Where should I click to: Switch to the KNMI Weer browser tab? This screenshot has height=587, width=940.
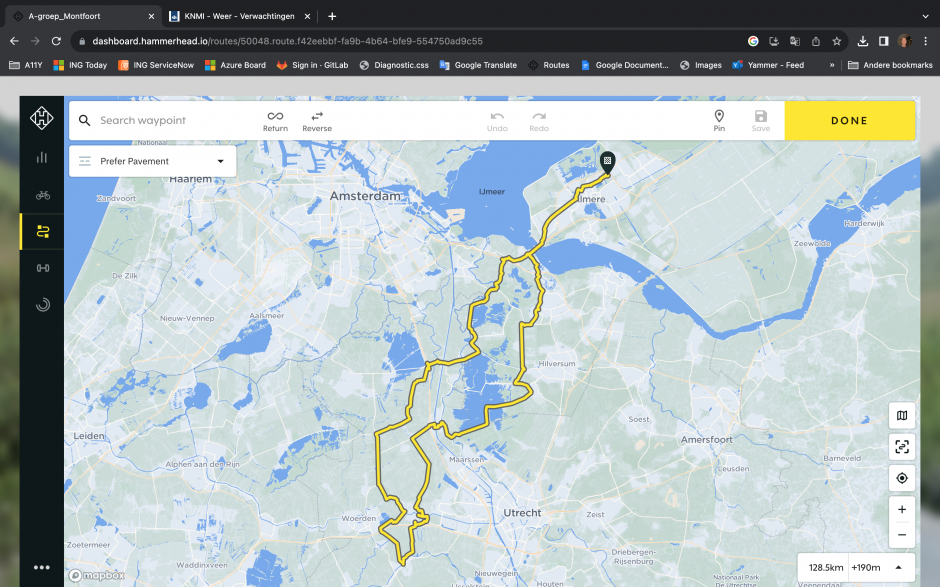[x=238, y=16]
